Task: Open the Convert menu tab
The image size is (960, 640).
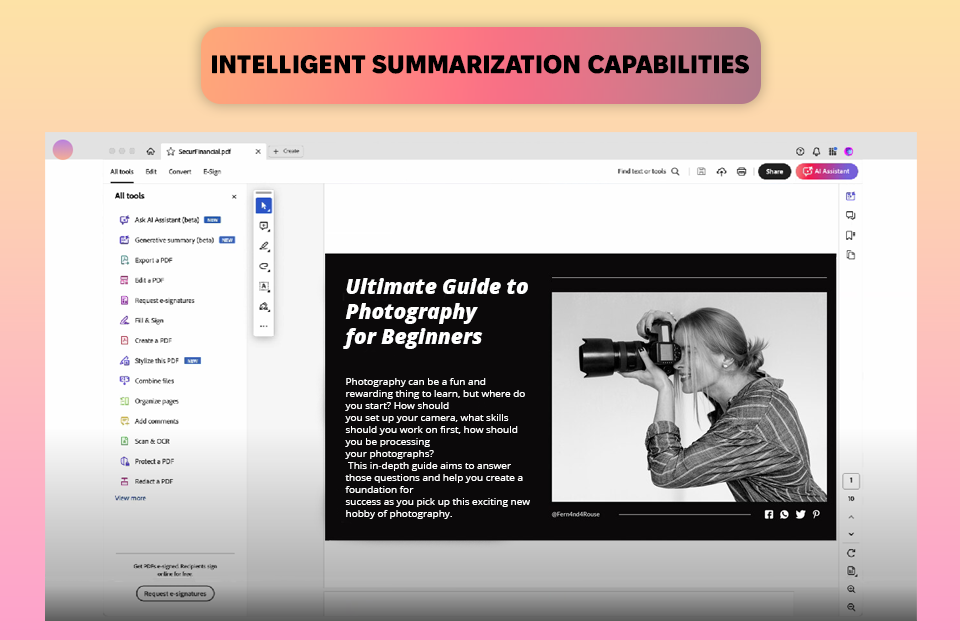Action: coord(180,171)
